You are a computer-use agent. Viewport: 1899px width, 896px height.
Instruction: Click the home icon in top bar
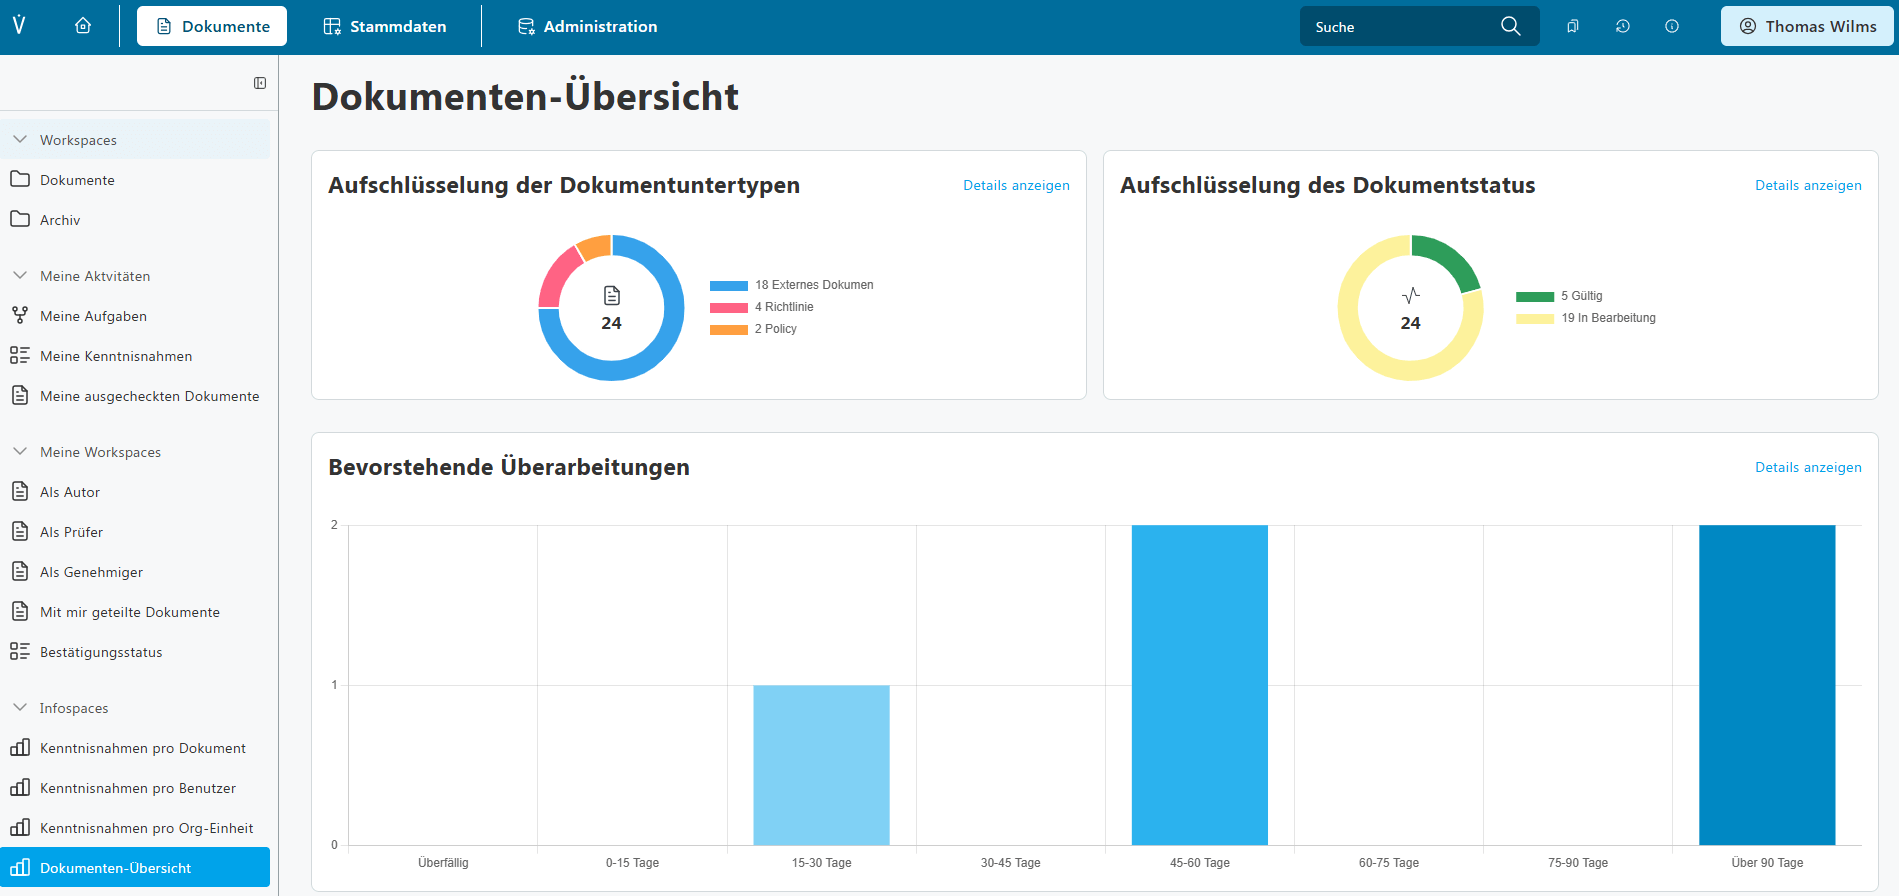(83, 26)
